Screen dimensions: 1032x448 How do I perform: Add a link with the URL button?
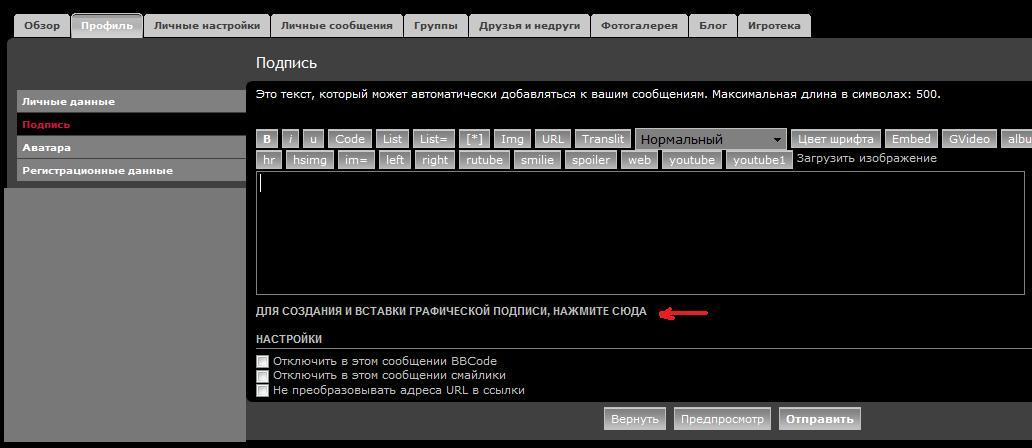coord(552,139)
